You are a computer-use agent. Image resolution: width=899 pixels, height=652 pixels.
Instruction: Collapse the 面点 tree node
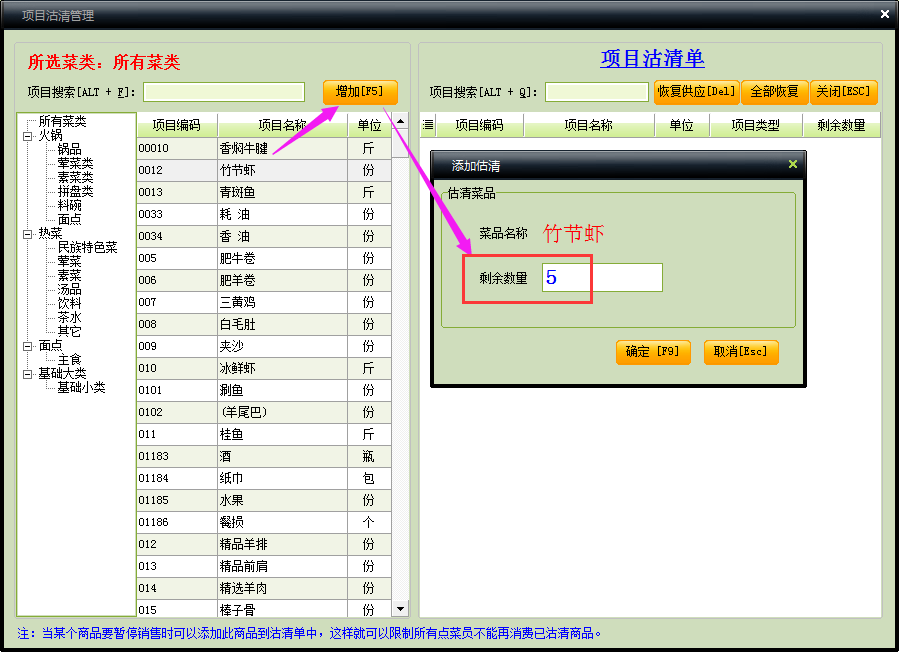point(27,345)
